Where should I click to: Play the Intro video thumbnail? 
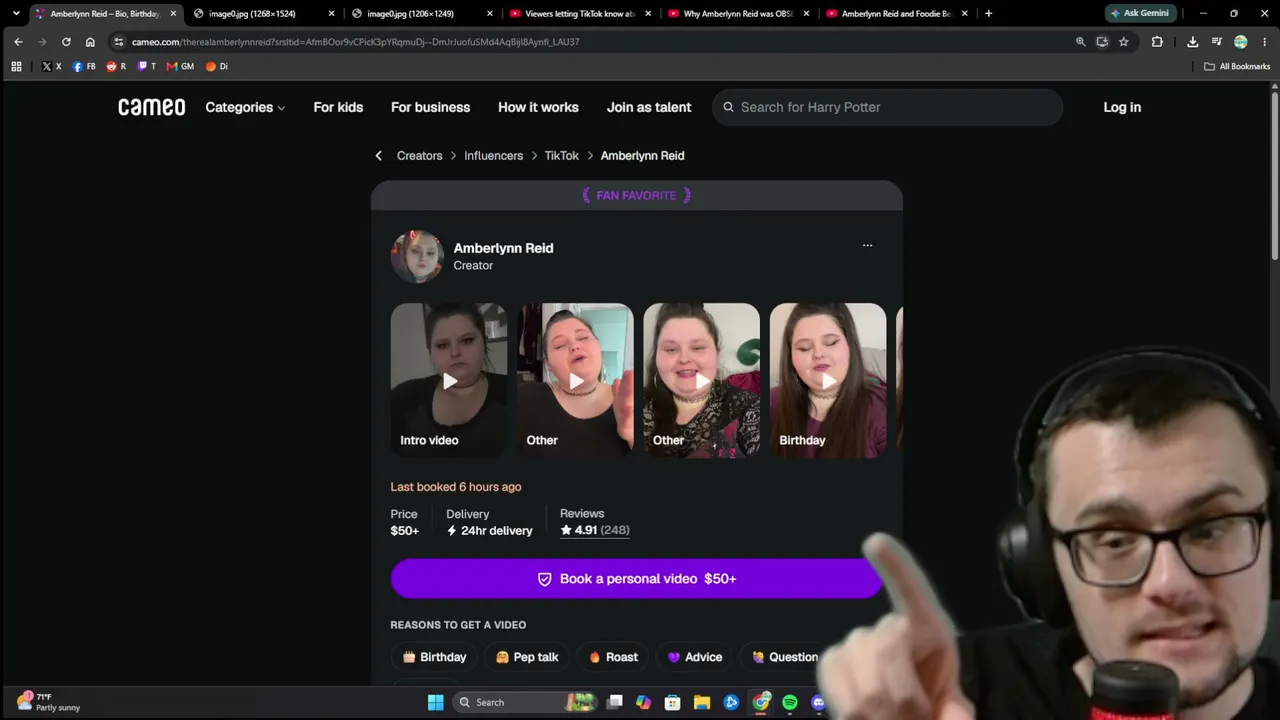click(449, 380)
